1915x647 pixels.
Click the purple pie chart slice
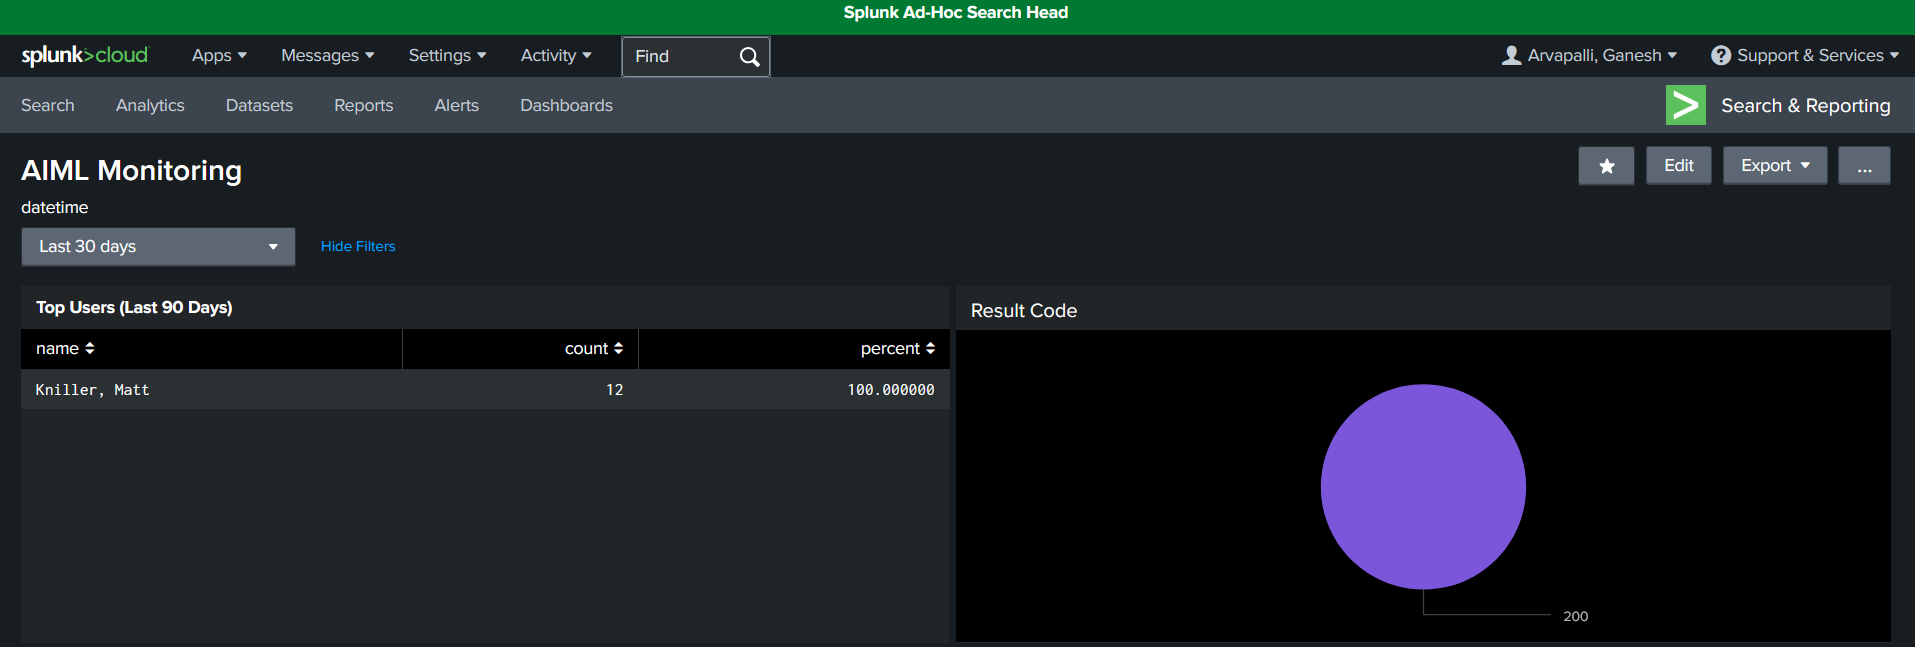tap(1423, 487)
